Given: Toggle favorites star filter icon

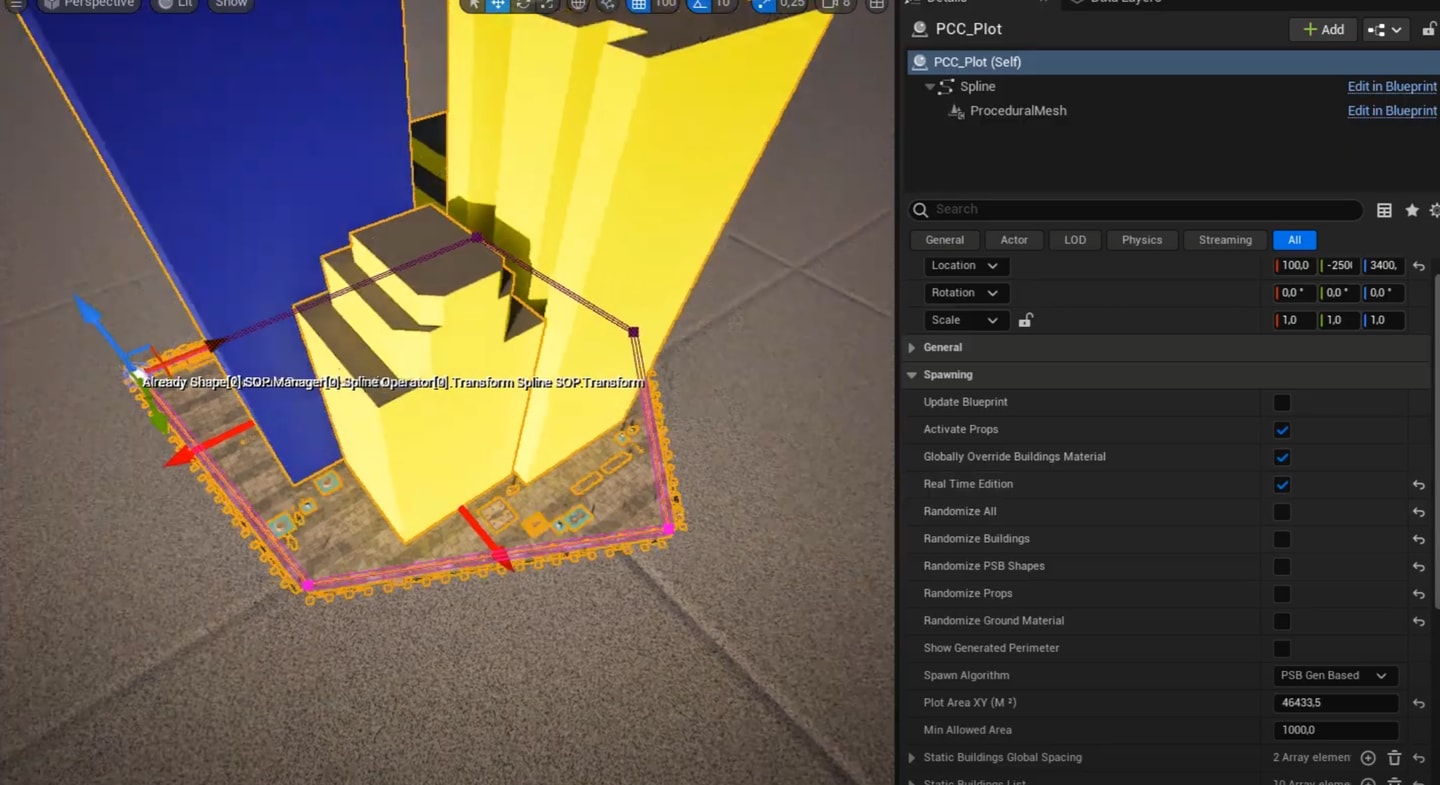Looking at the screenshot, I should click(1412, 210).
